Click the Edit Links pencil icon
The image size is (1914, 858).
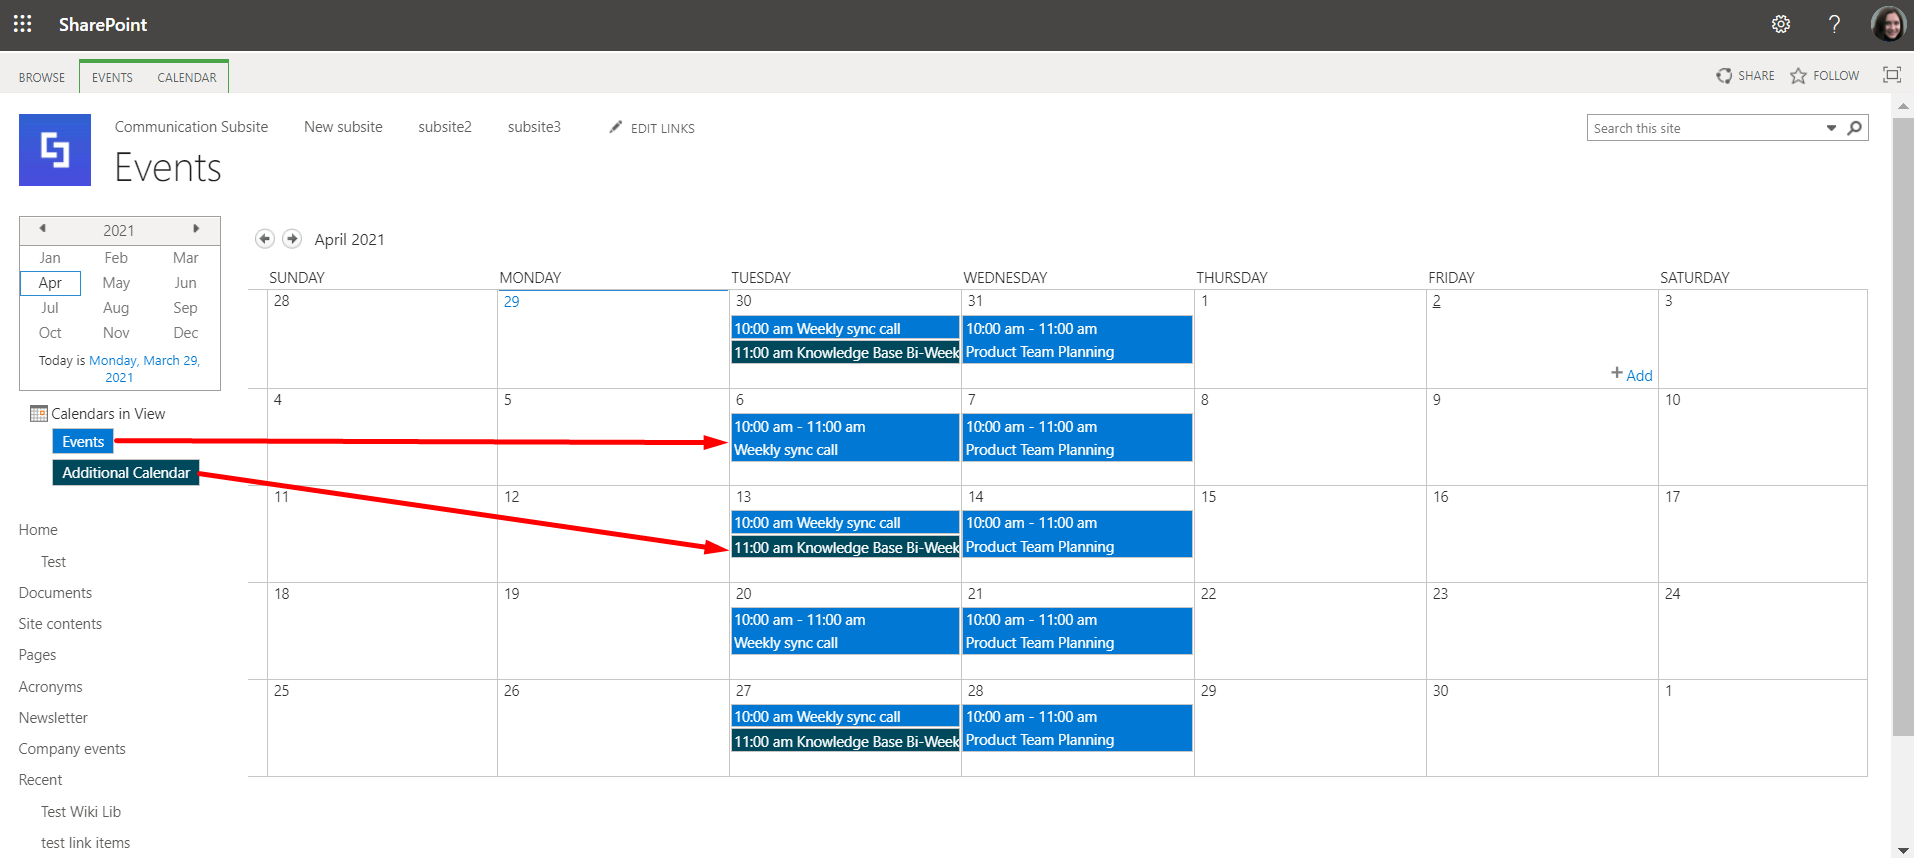(x=616, y=127)
